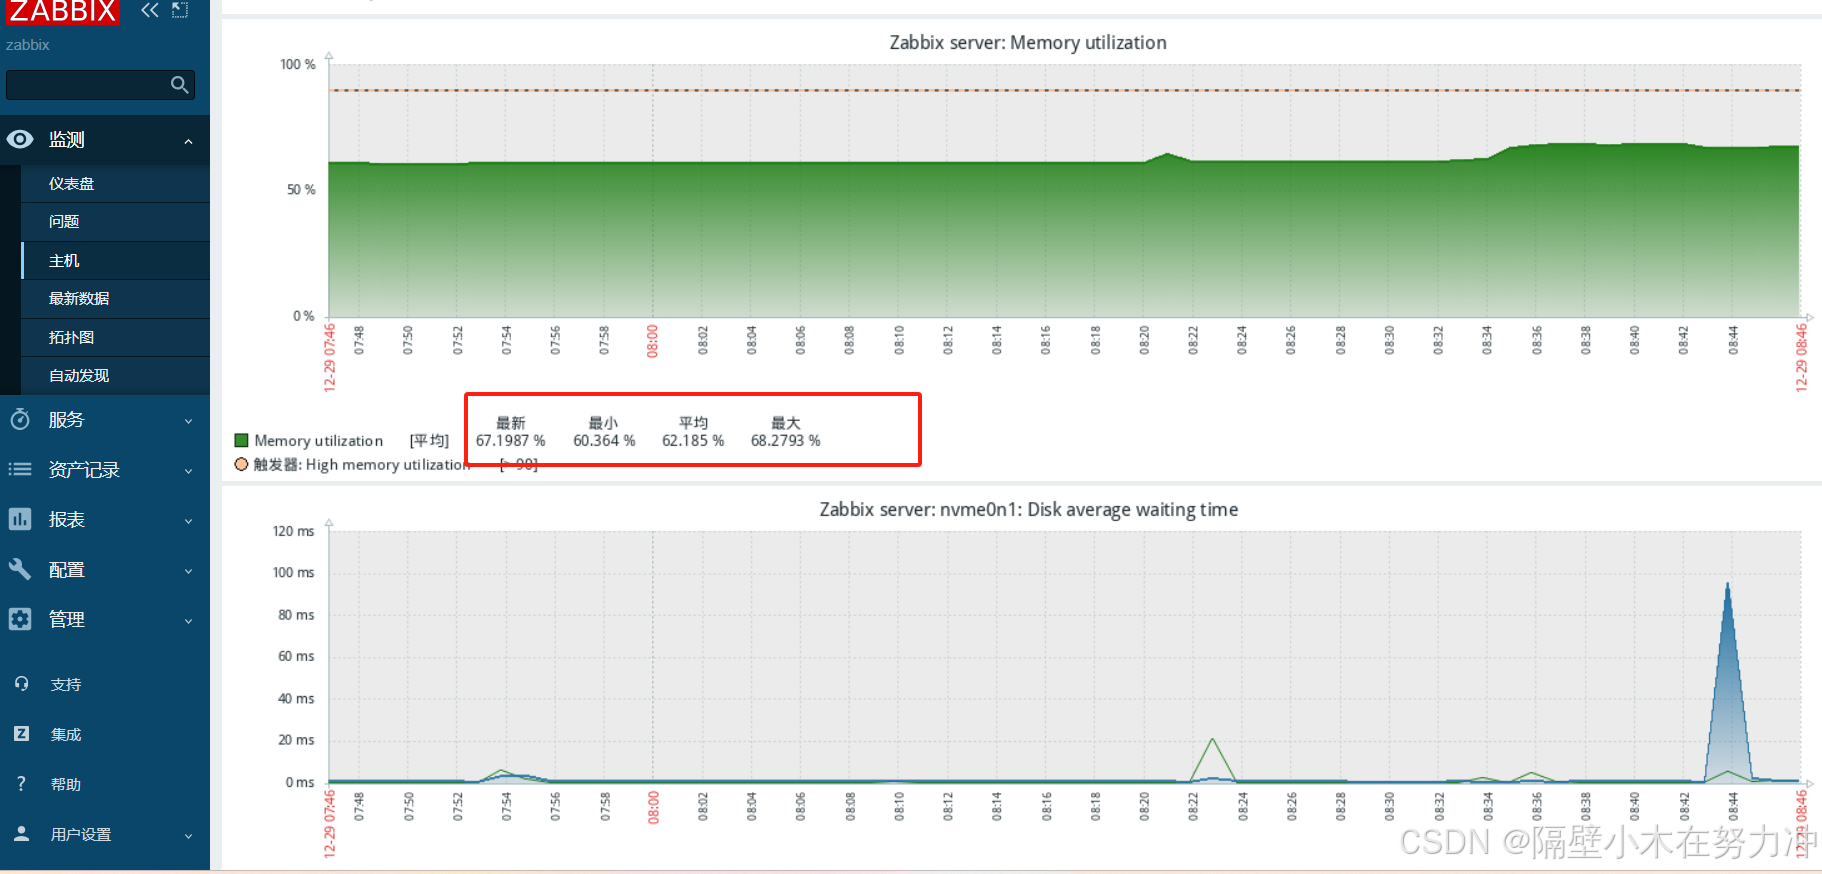Click the user icon for 用户设置
1822x874 pixels.
21,833
